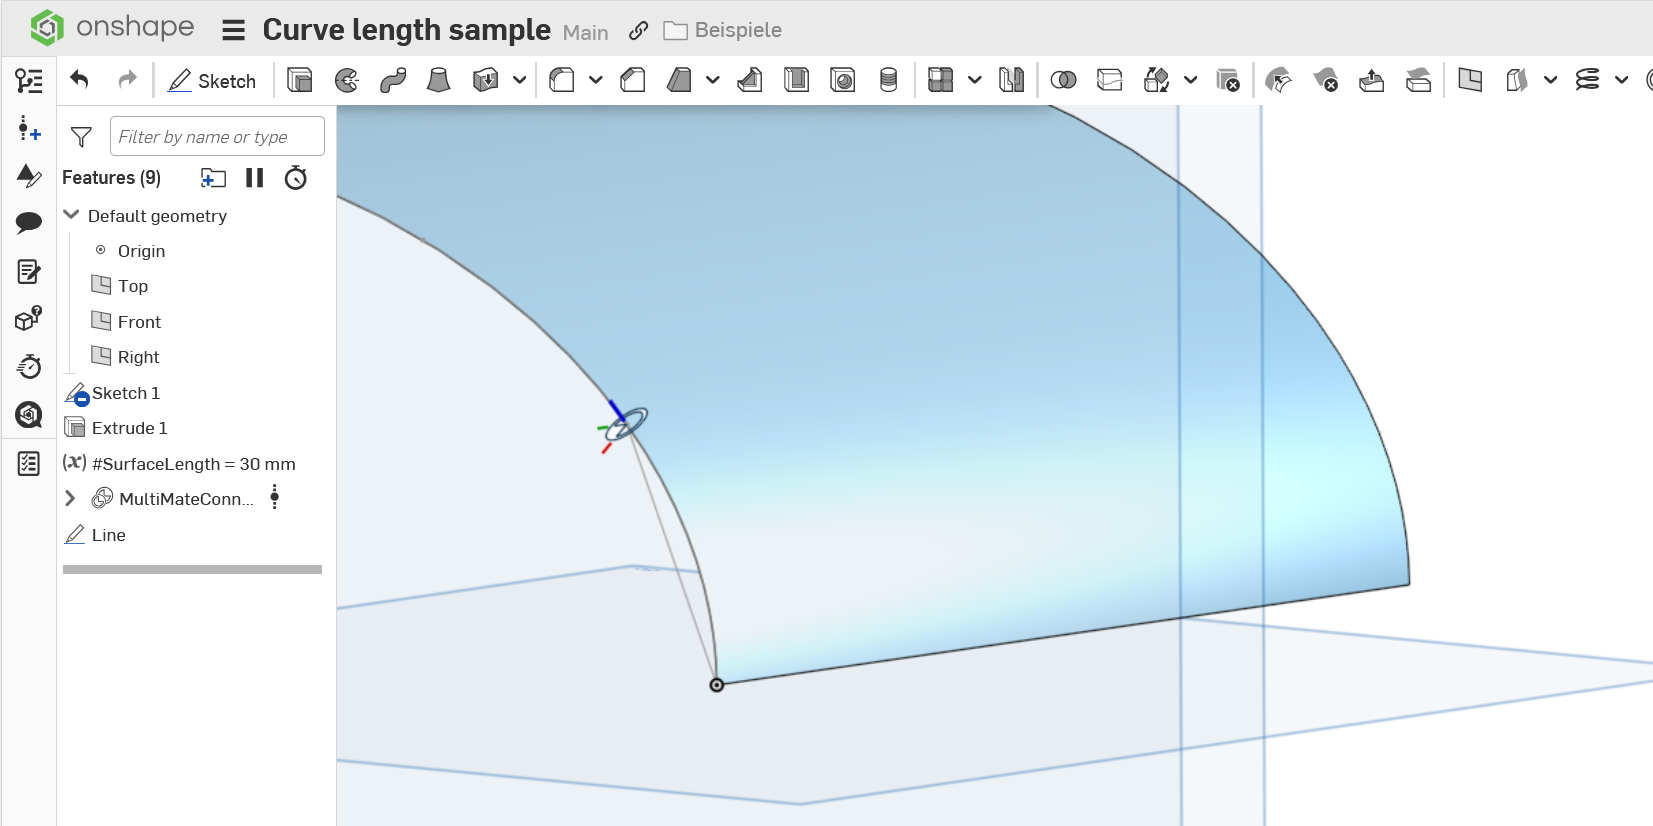Activate the Sweep tool
This screenshot has width=1653, height=826.
point(393,80)
